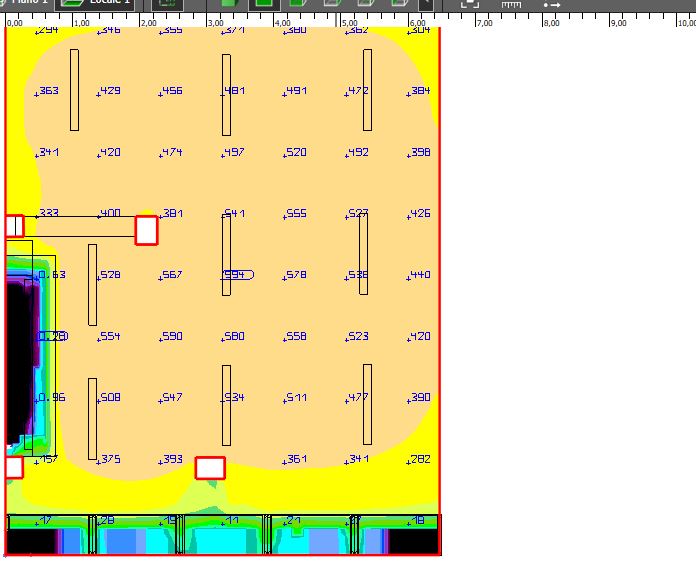Click the calculation point value 520
The image size is (696, 565).
[296, 152]
